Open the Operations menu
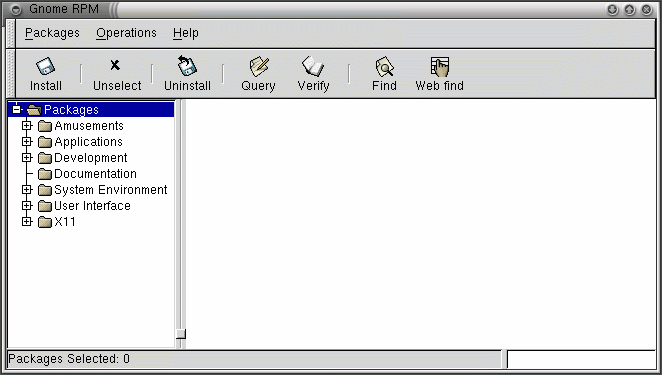 [126, 33]
